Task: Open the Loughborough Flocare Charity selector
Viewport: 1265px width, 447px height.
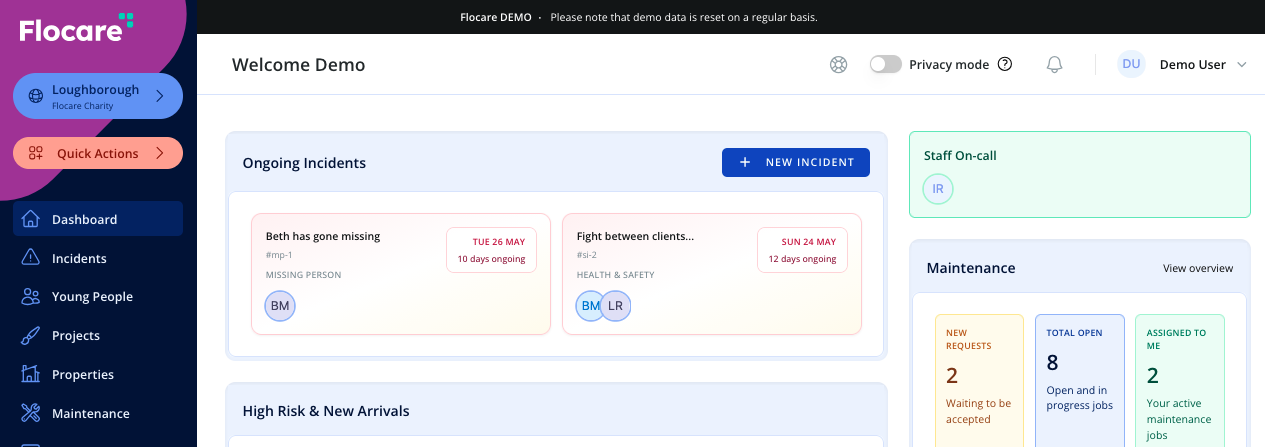Action: (x=98, y=96)
